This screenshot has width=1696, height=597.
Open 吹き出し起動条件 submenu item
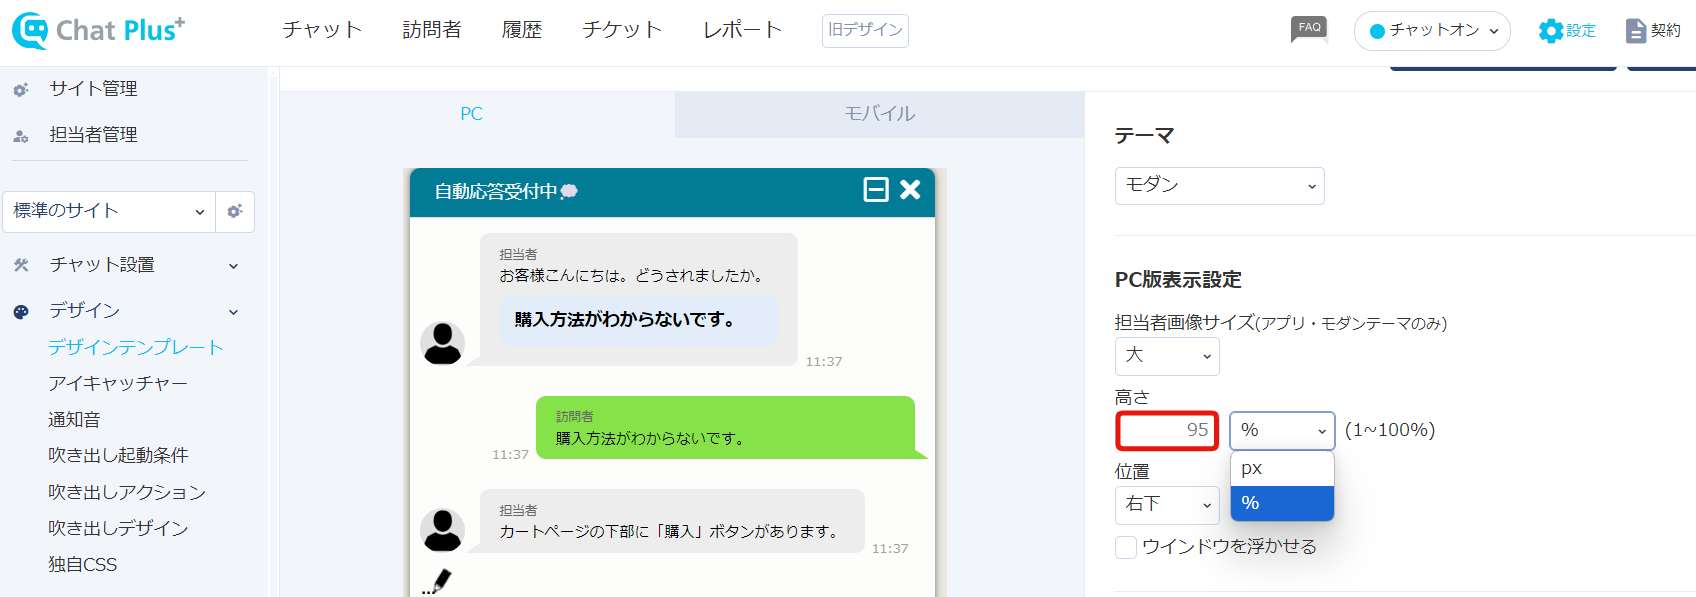pos(118,456)
